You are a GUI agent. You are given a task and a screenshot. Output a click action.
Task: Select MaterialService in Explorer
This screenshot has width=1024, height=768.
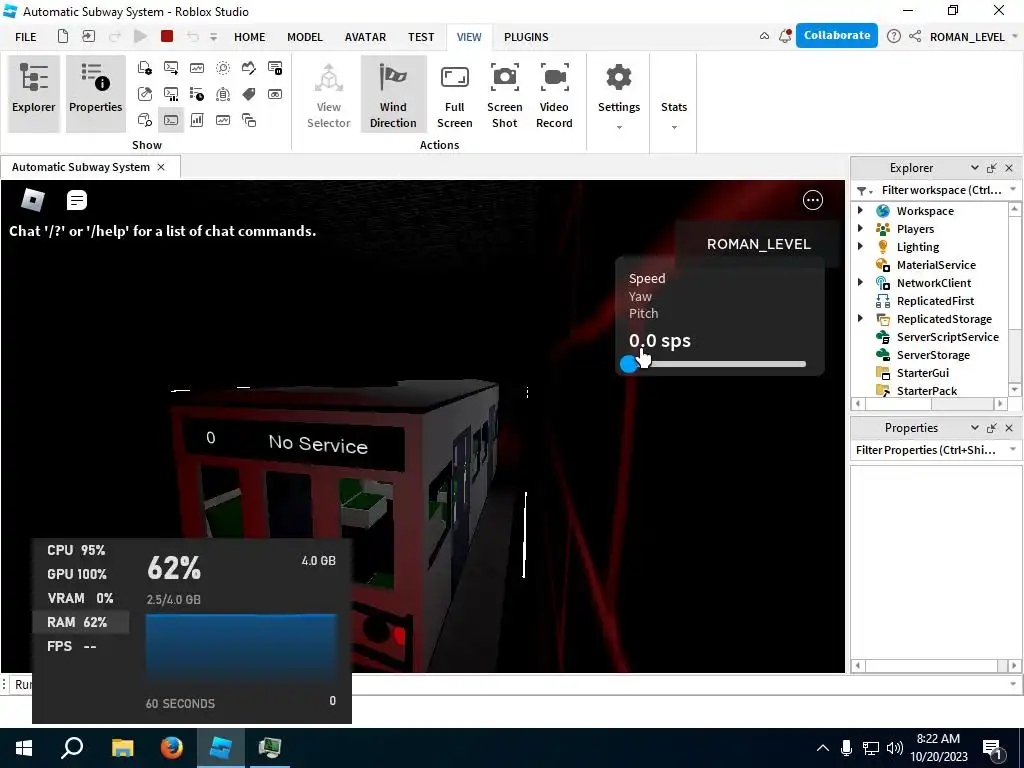click(935, 264)
